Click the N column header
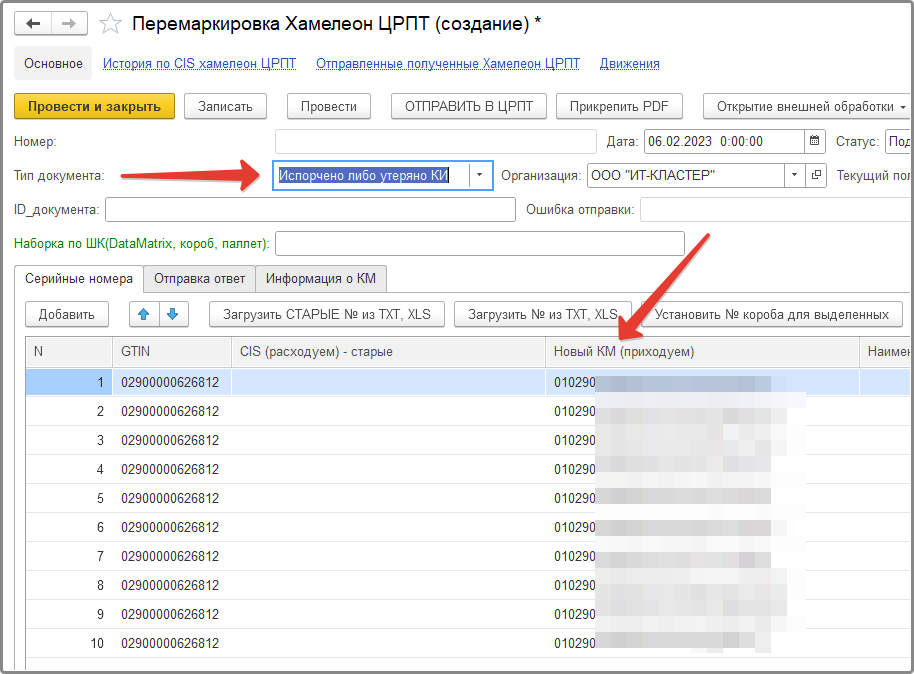Screen dimensions: 914x674 tap(69, 352)
